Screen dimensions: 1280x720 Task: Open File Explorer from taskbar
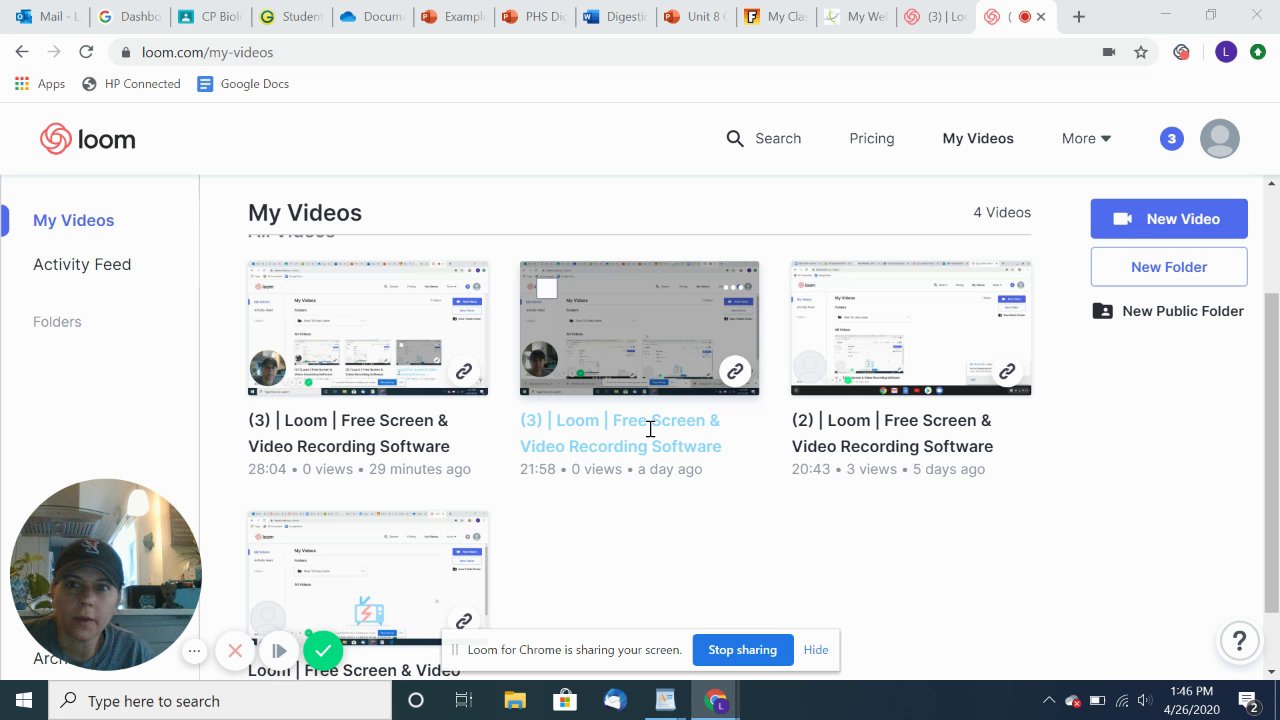tap(515, 700)
